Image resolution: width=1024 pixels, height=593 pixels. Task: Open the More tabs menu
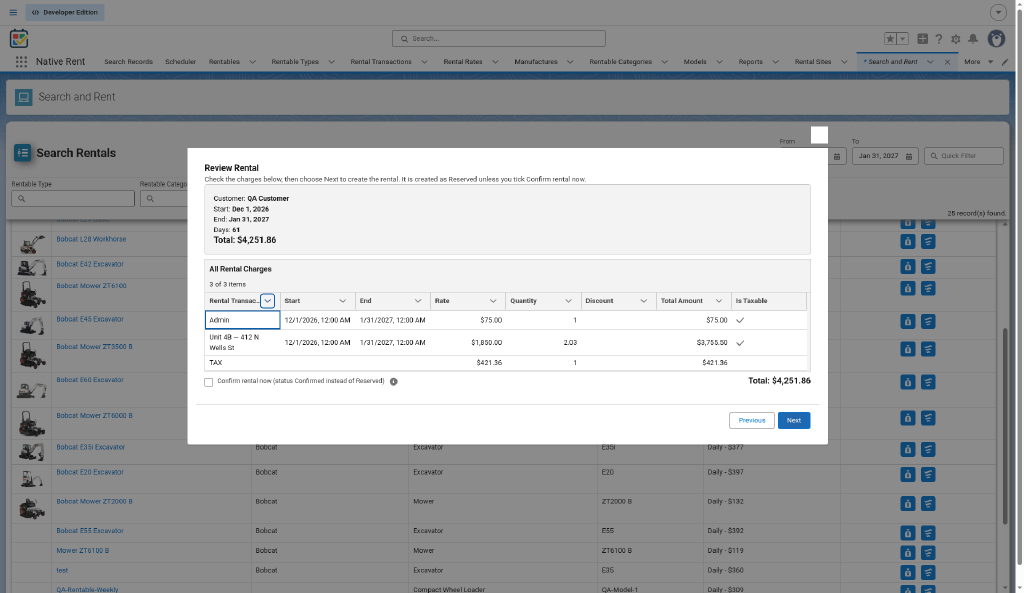point(978,62)
